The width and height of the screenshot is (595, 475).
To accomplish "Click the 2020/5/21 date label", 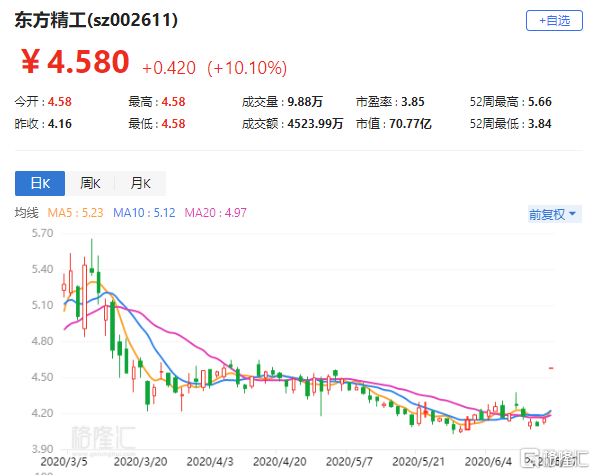I will (418, 462).
